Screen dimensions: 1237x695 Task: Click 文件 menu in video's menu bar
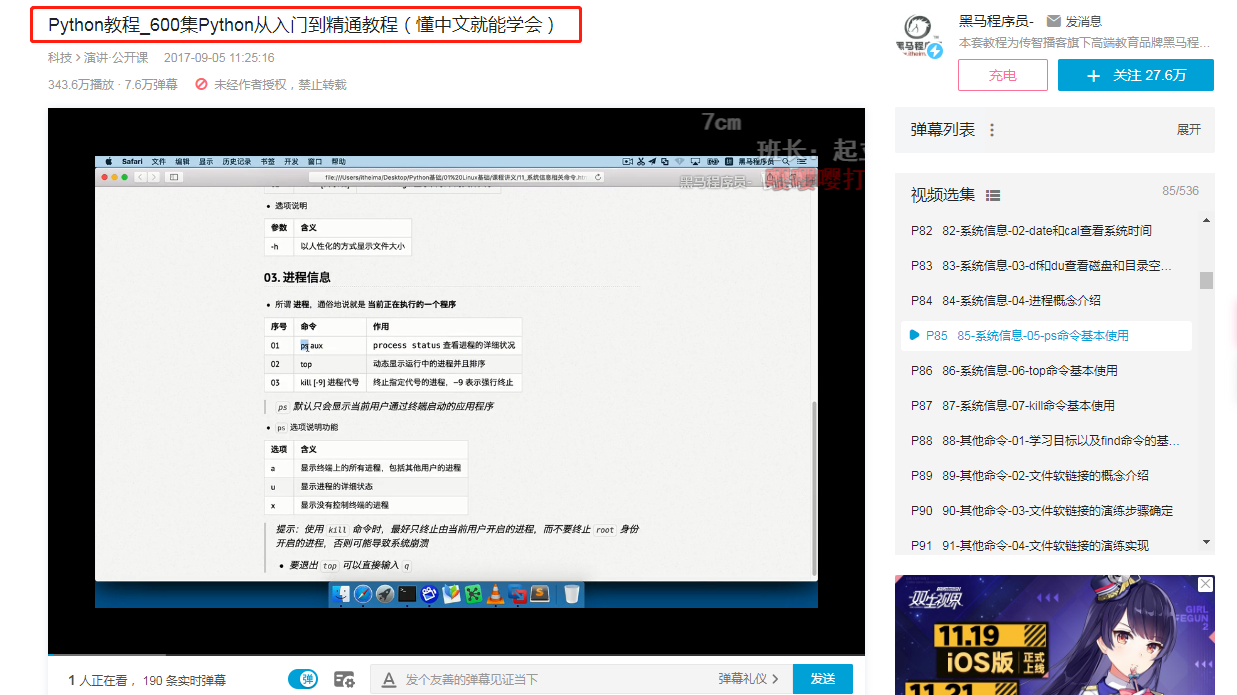pyautogui.click(x=159, y=161)
